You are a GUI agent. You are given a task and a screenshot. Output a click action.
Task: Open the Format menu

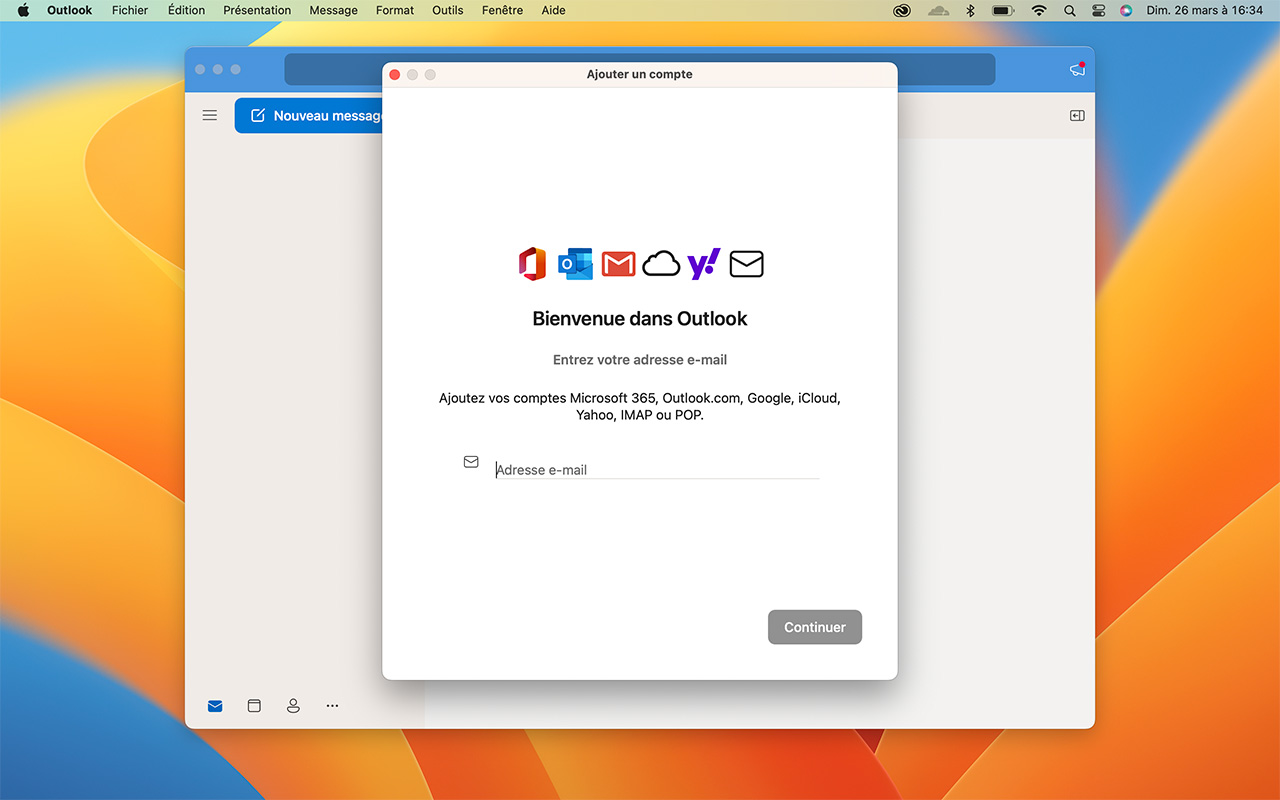[395, 10]
